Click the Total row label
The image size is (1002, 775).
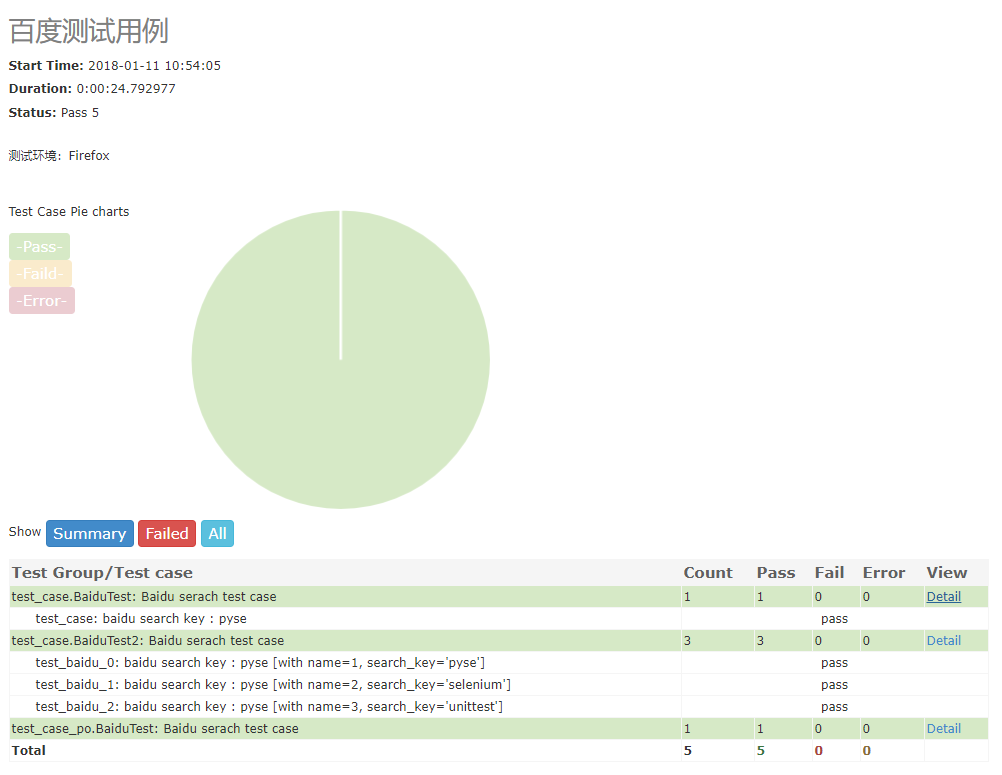pos(29,751)
